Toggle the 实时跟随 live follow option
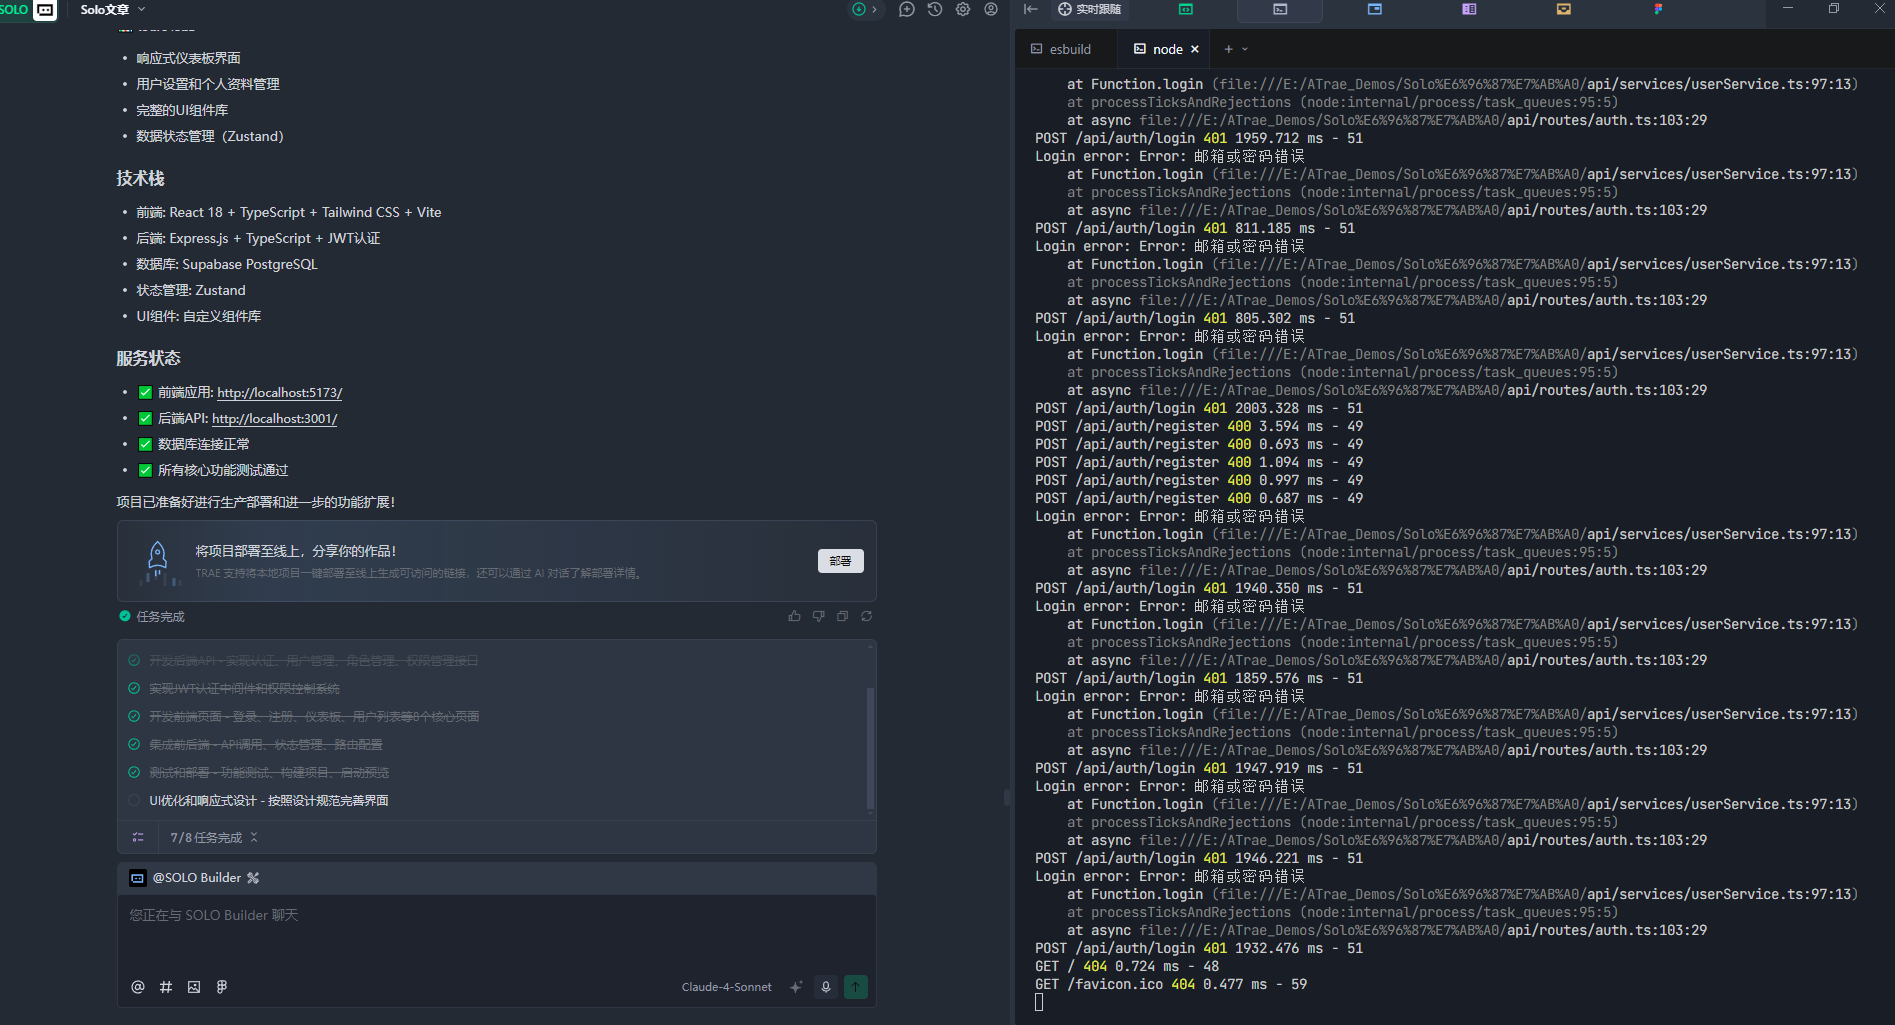Image resolution: width=1895 pixels, height=1025 pixels. coord(1089,9)
